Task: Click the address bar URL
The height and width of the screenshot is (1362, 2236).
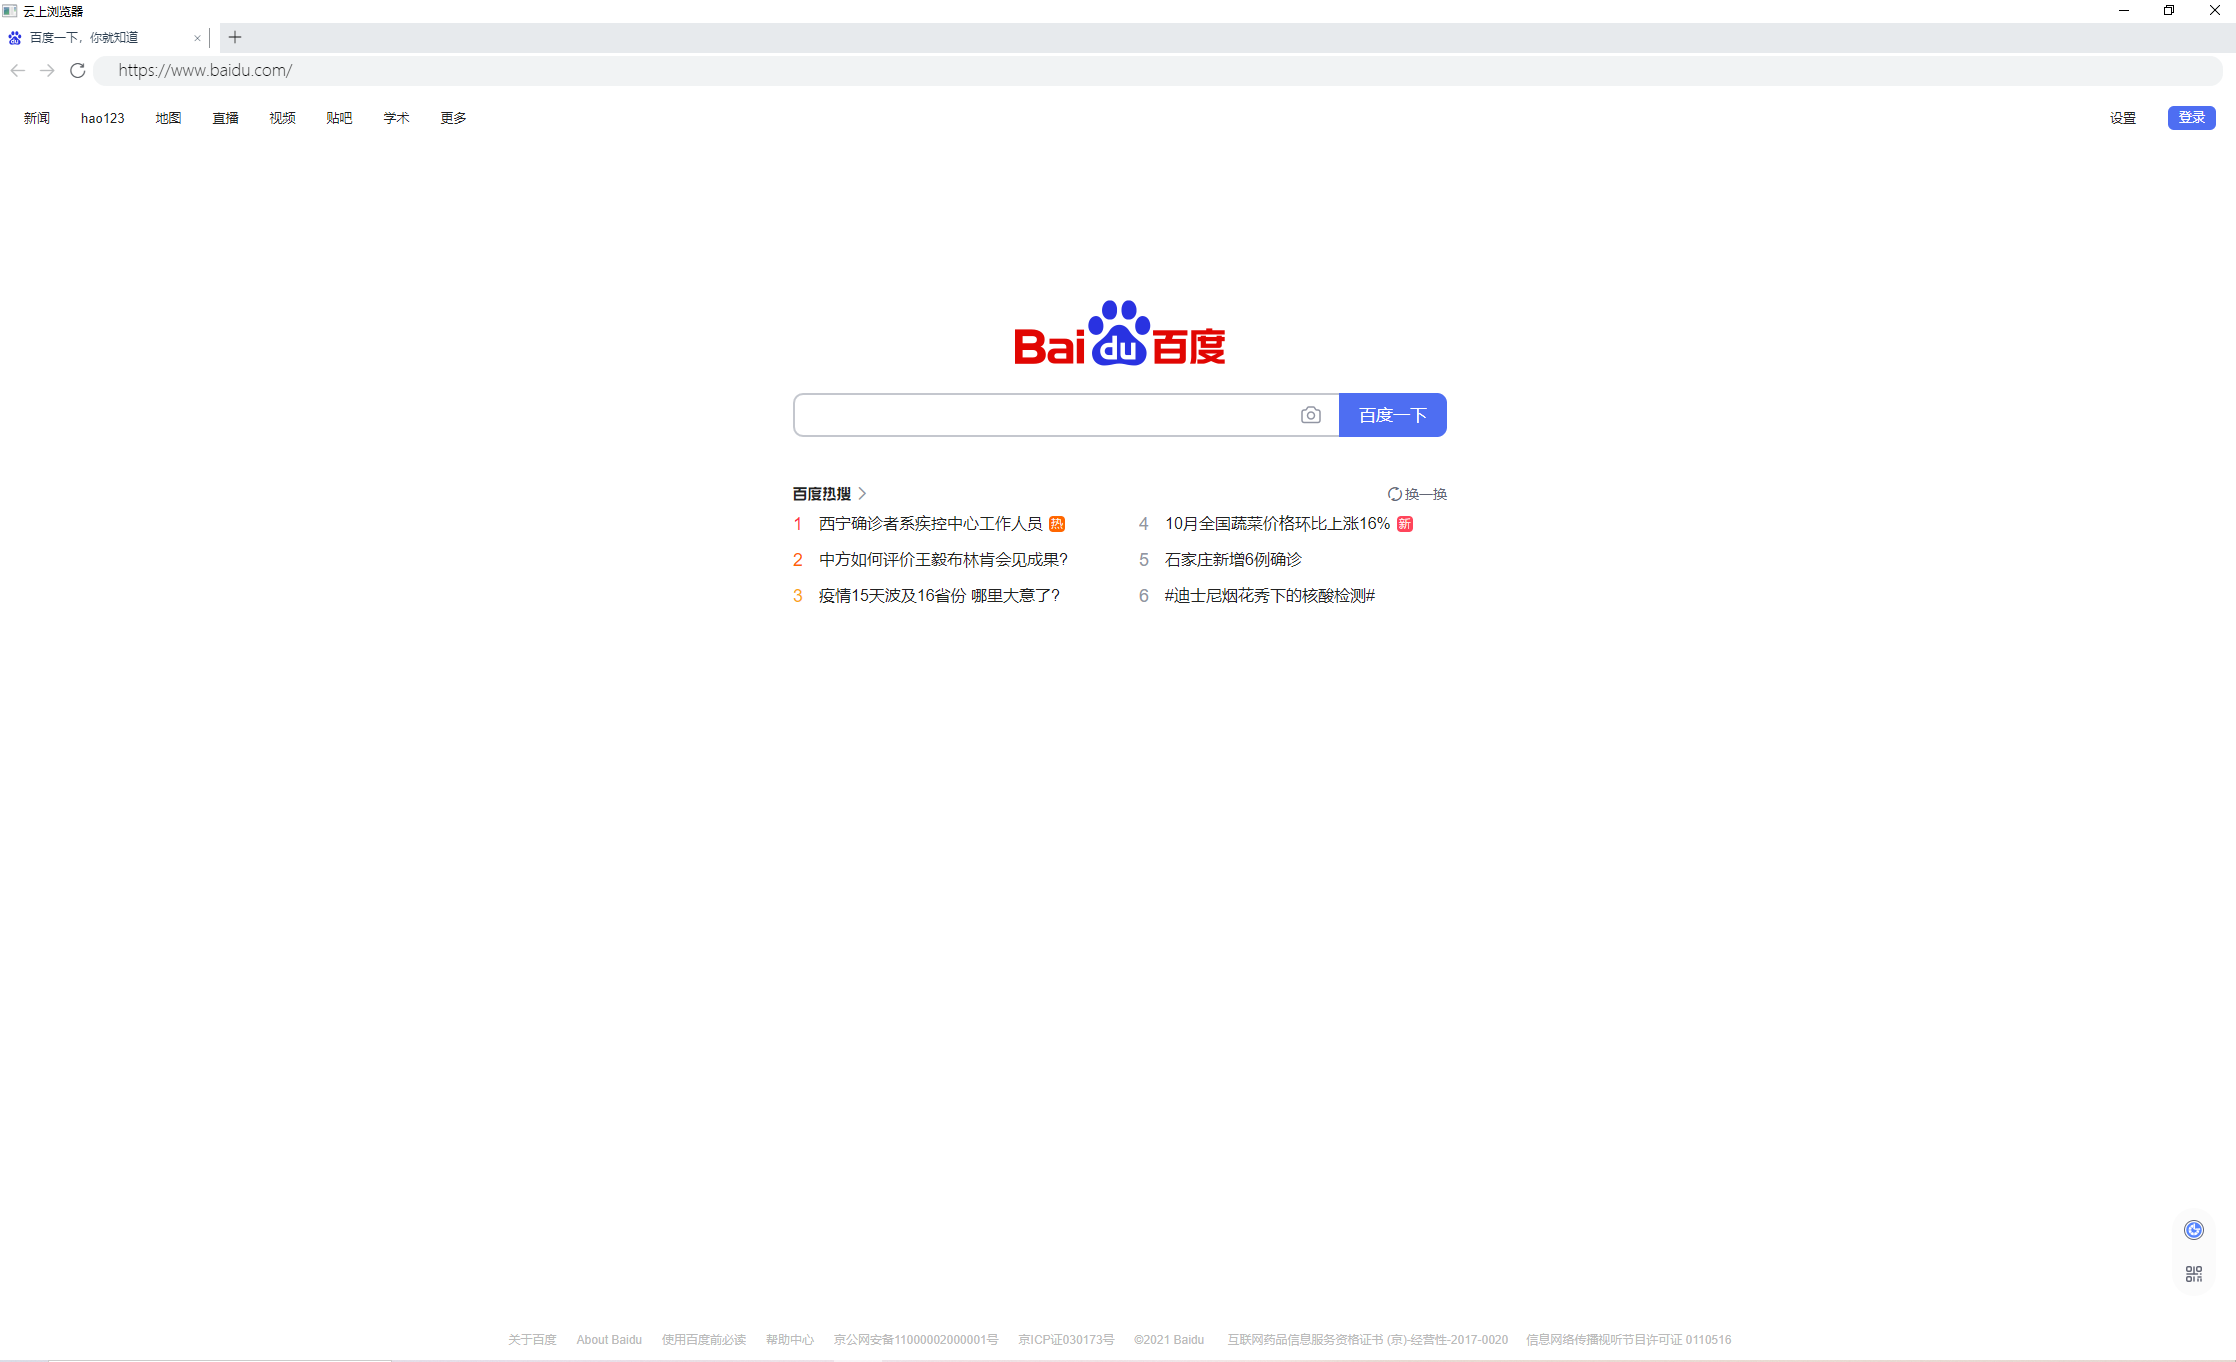Action: 204,70
